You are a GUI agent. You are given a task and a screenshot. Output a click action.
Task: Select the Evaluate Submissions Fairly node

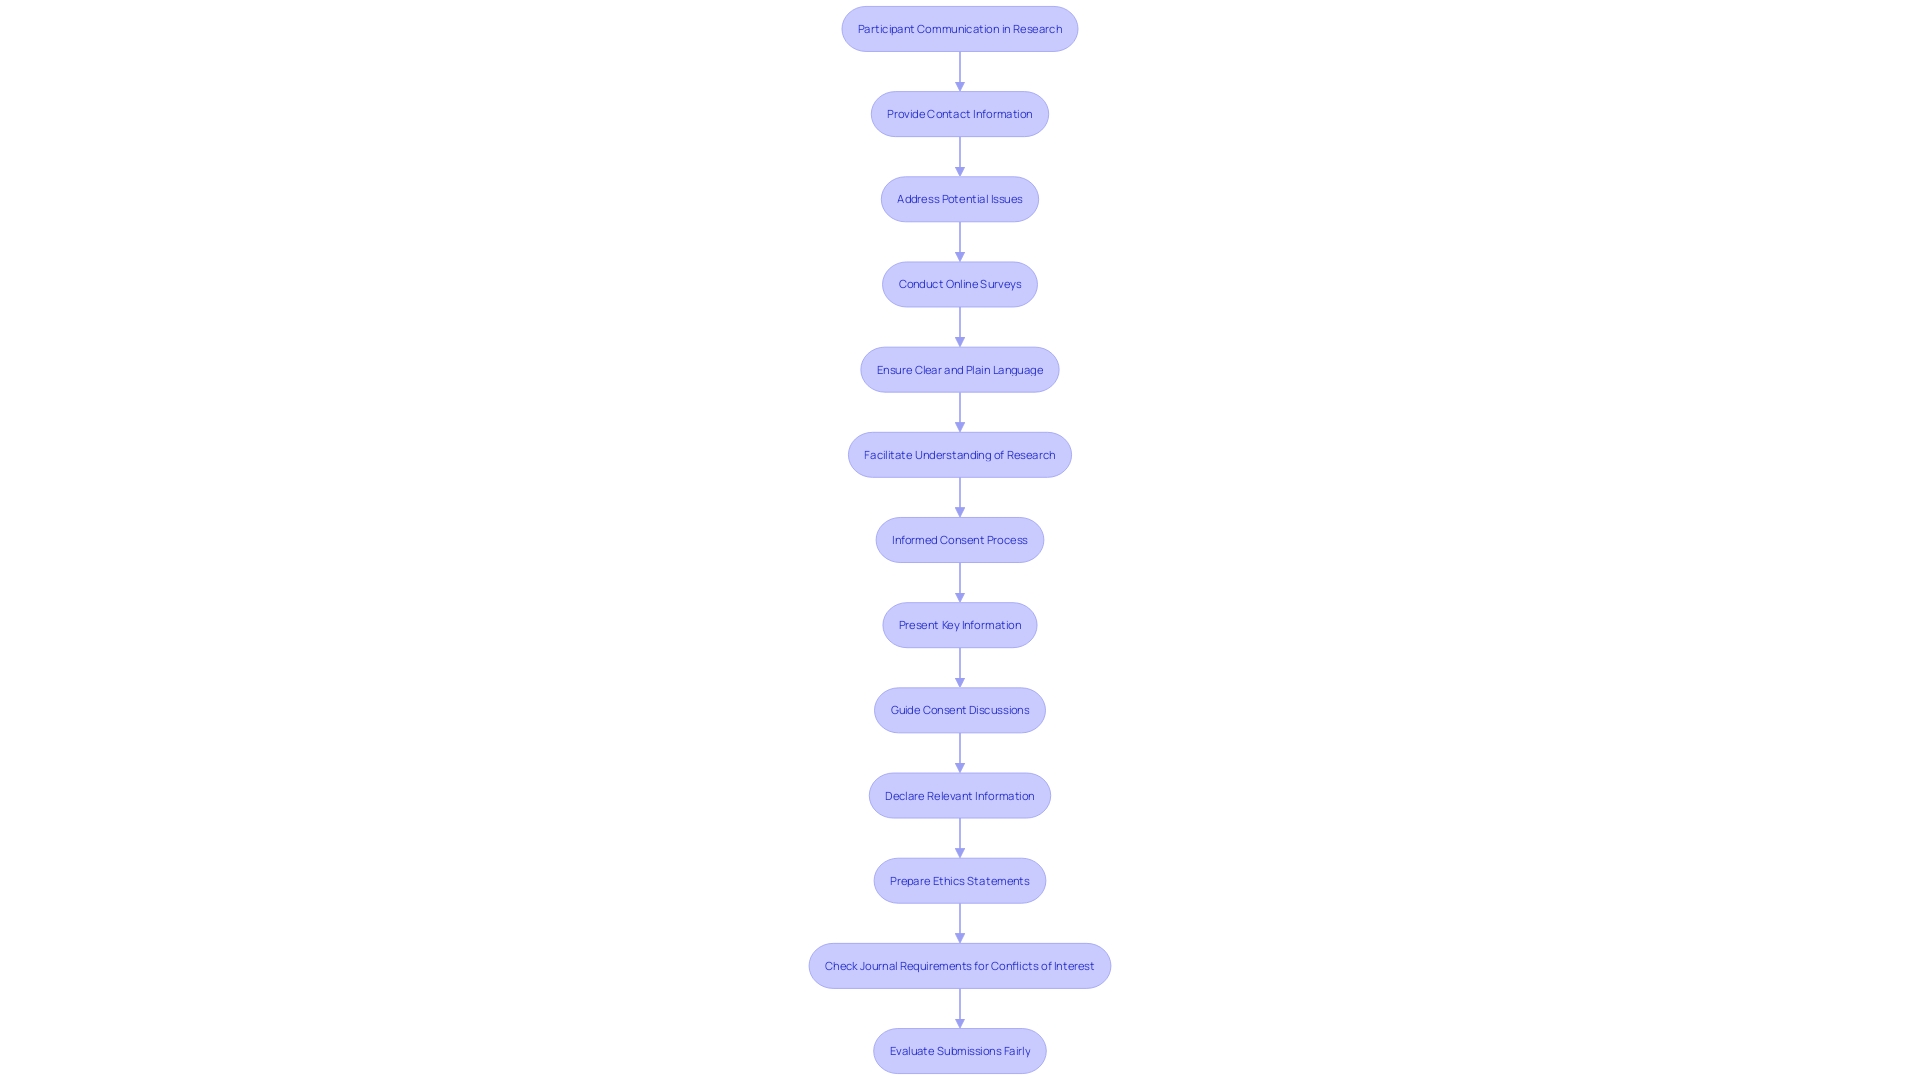click(960, 1050)
